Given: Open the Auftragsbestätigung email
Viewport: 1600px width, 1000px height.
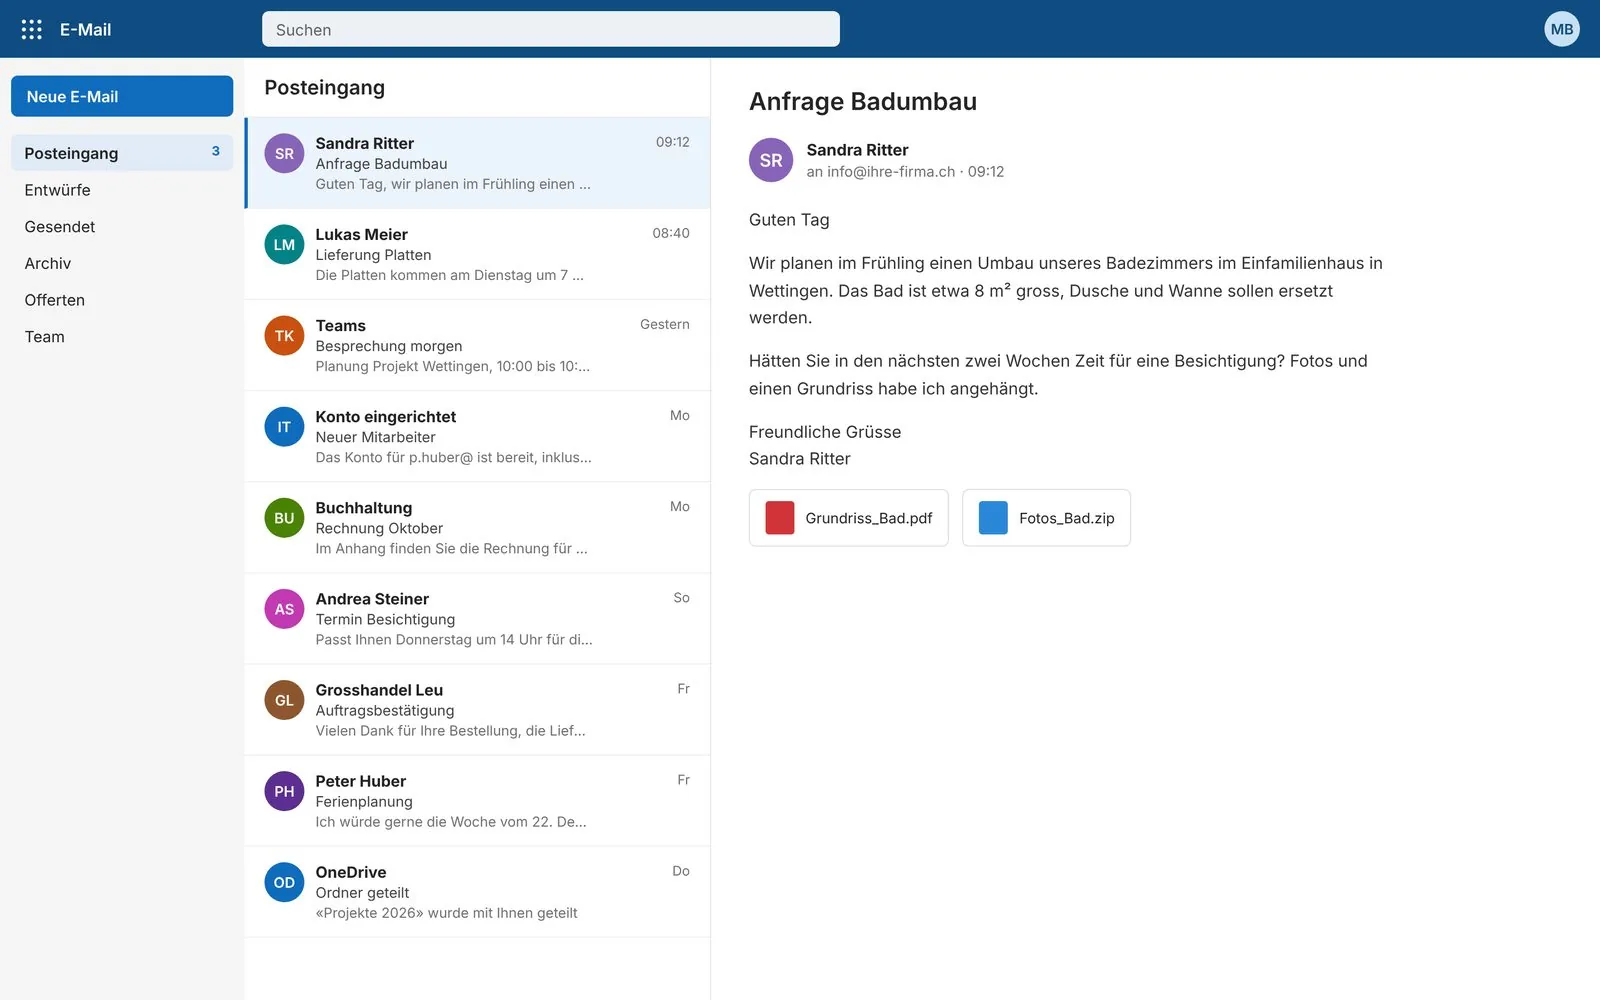Looking at the screenshot, I should pos(477,709).
